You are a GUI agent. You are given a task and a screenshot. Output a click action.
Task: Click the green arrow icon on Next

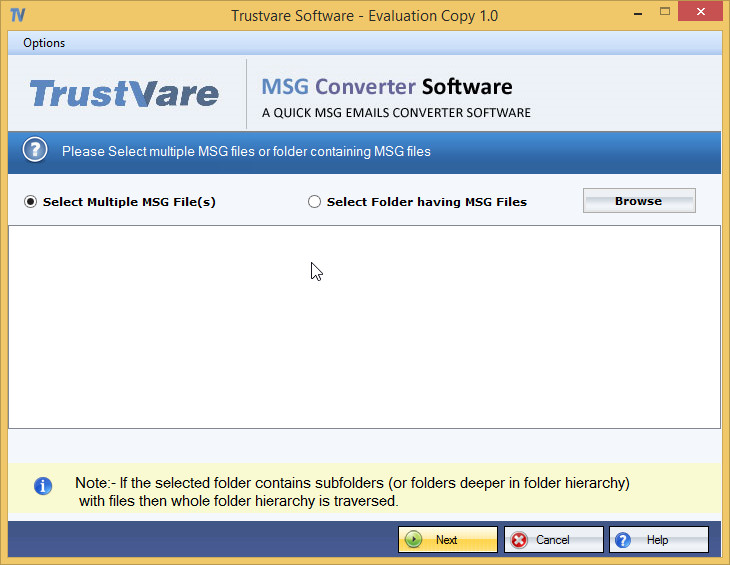point(413,540)
